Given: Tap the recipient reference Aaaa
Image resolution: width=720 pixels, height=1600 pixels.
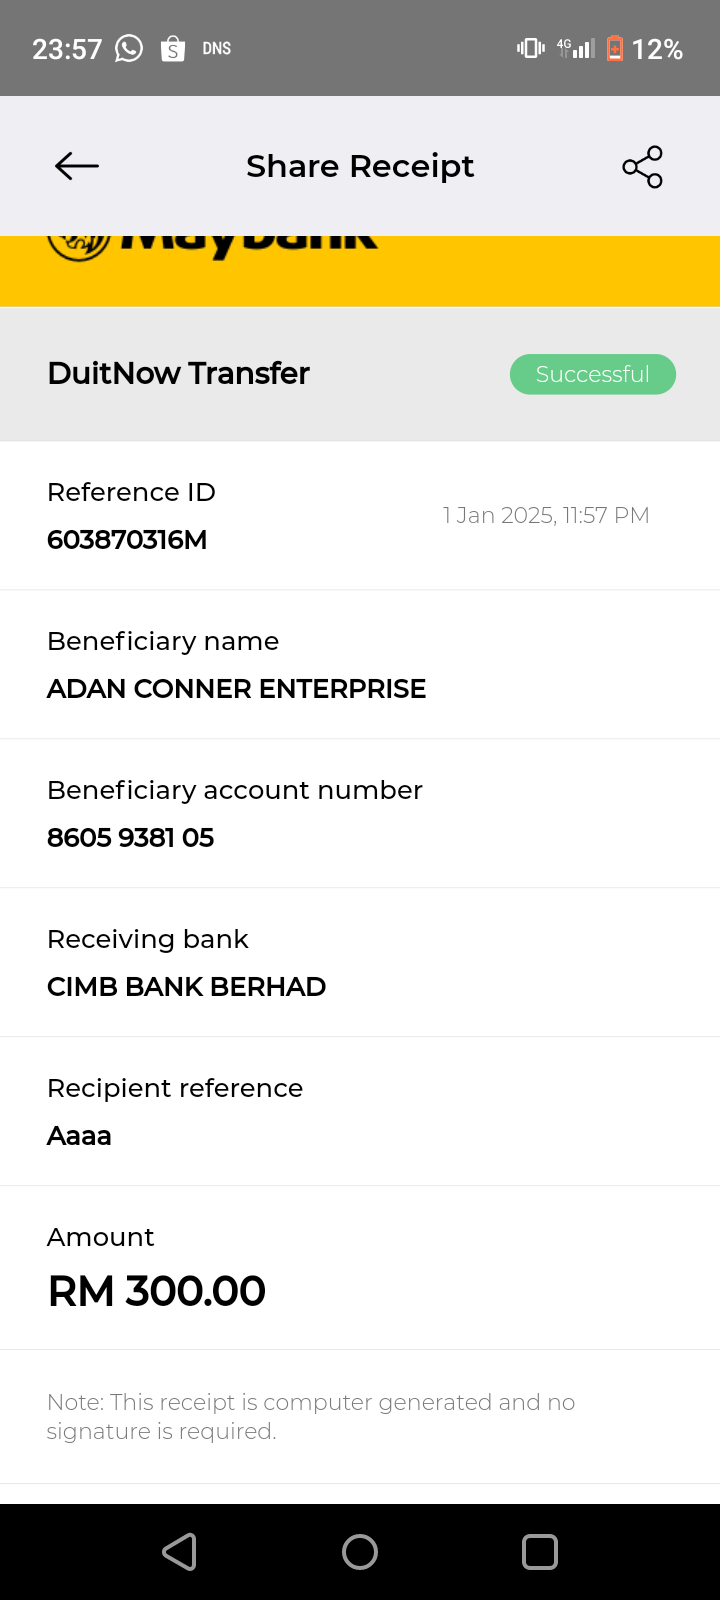Looking at the screenshot, I should [79, 1136].
